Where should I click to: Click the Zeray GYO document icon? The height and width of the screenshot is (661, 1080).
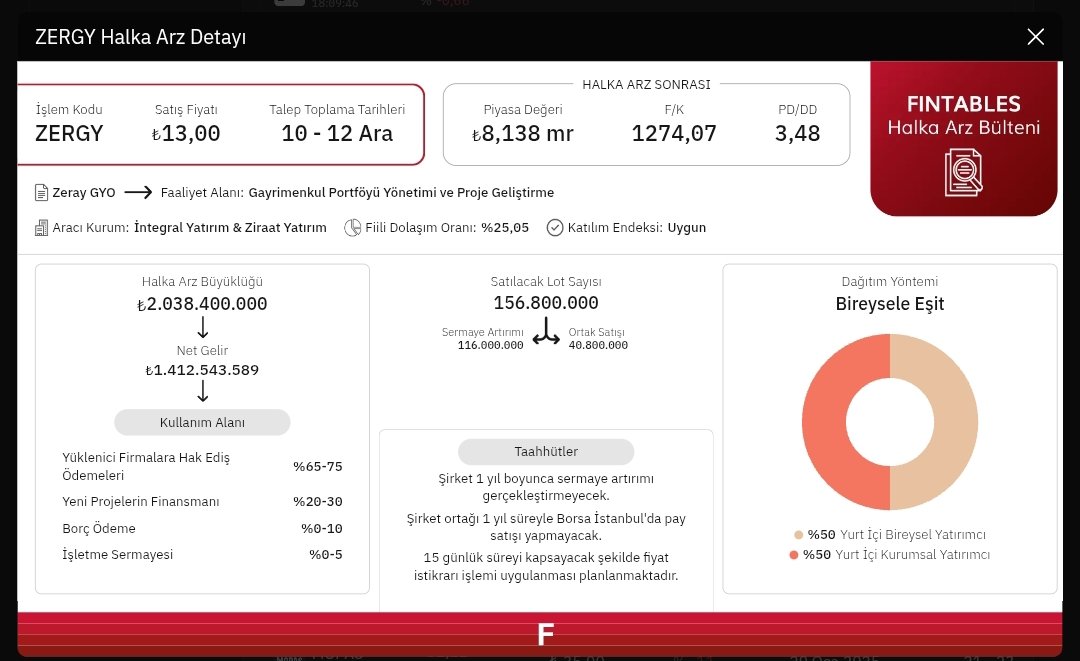click(x=41, y=193)
